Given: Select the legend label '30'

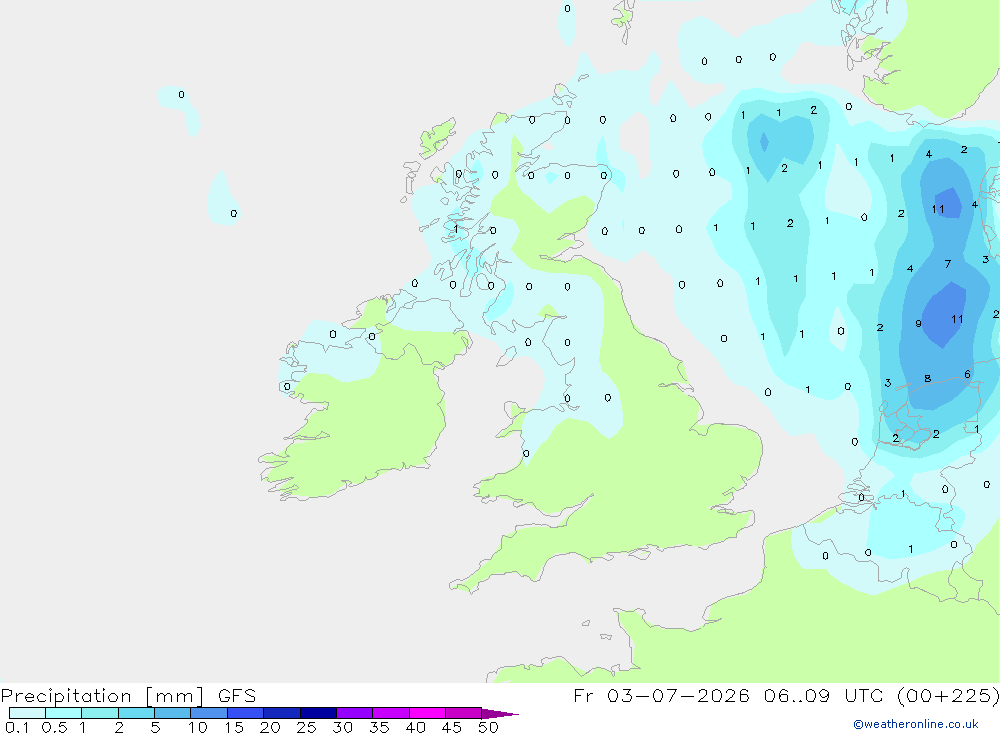Looking at the screenshot, I should pos(342,727).
